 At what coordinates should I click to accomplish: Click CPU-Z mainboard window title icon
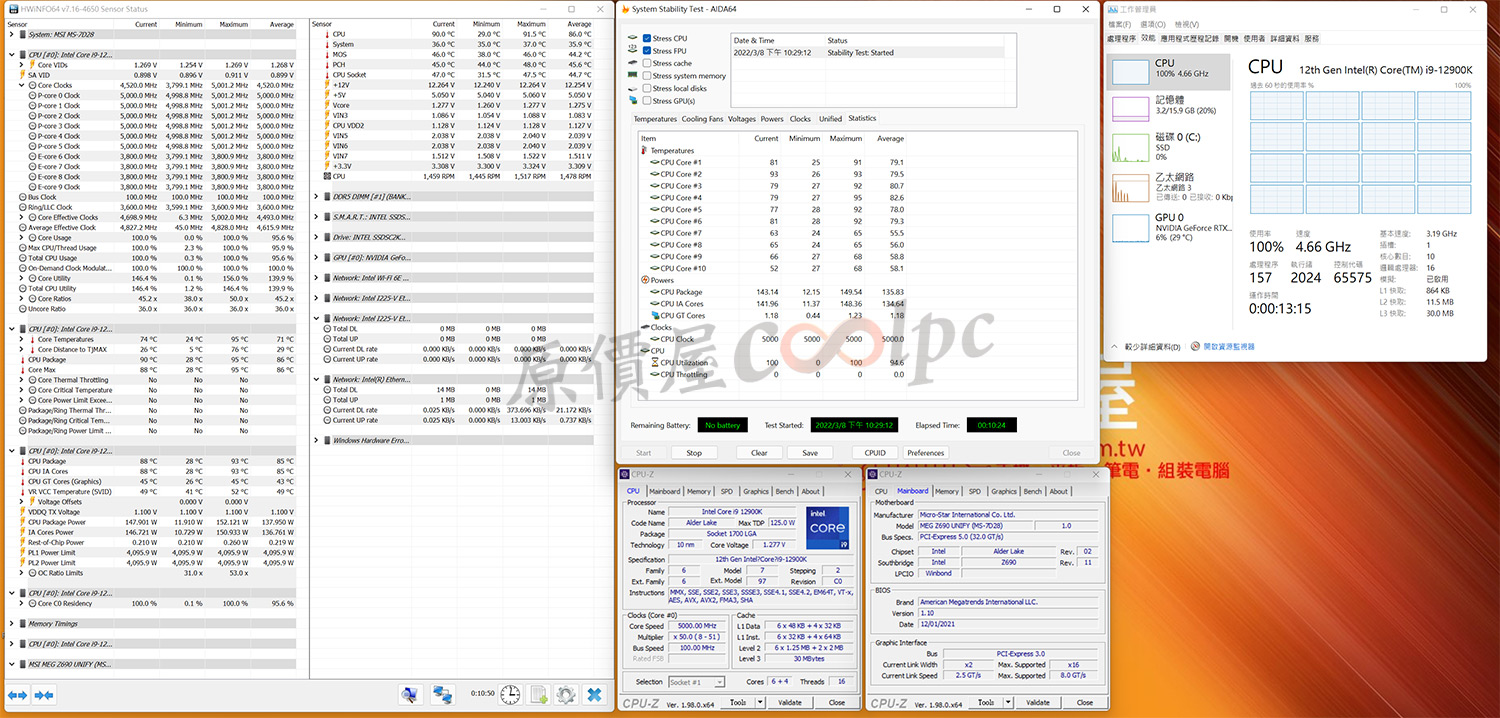873,474
